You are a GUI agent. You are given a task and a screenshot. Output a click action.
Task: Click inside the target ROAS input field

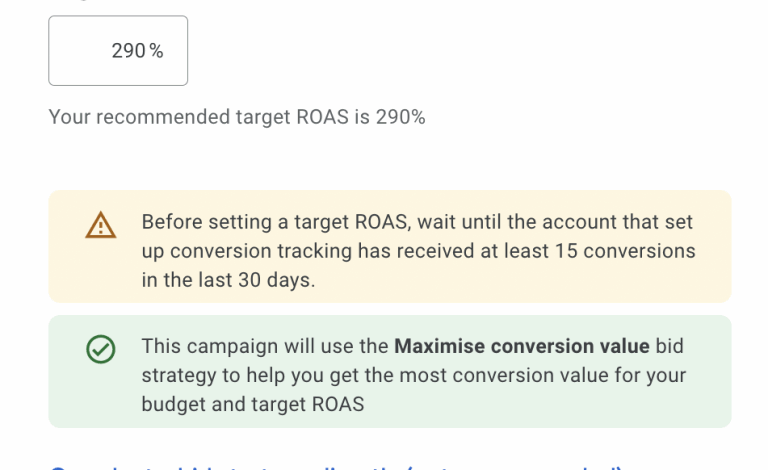[118, 51]
